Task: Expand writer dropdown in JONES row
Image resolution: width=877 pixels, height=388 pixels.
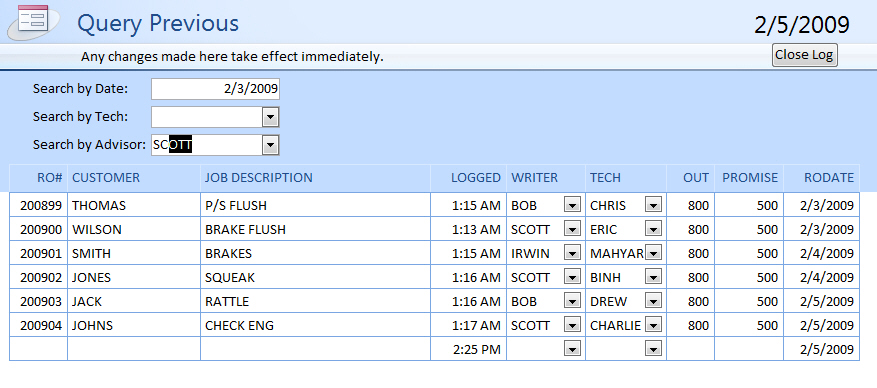Action: click(572, 277)
